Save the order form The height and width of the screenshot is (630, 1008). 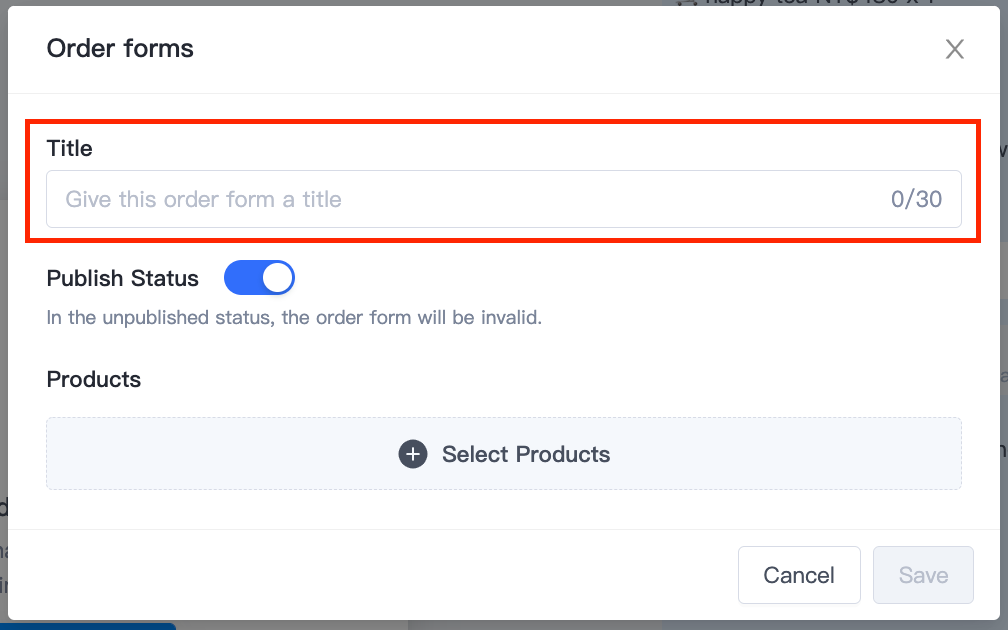923,575
